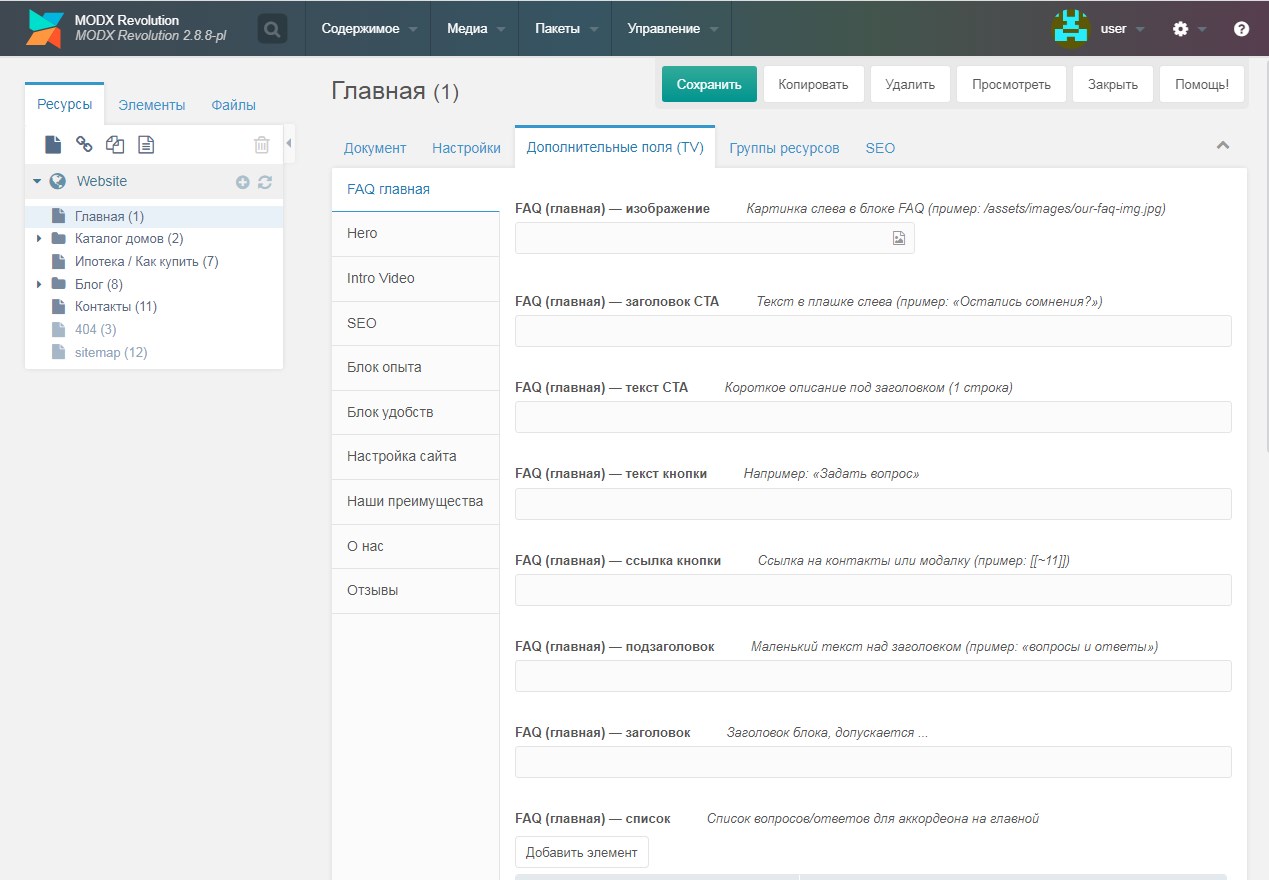Click the Добавить элемент button
This screenshot has height=880, width=1269.
point(581,852)
